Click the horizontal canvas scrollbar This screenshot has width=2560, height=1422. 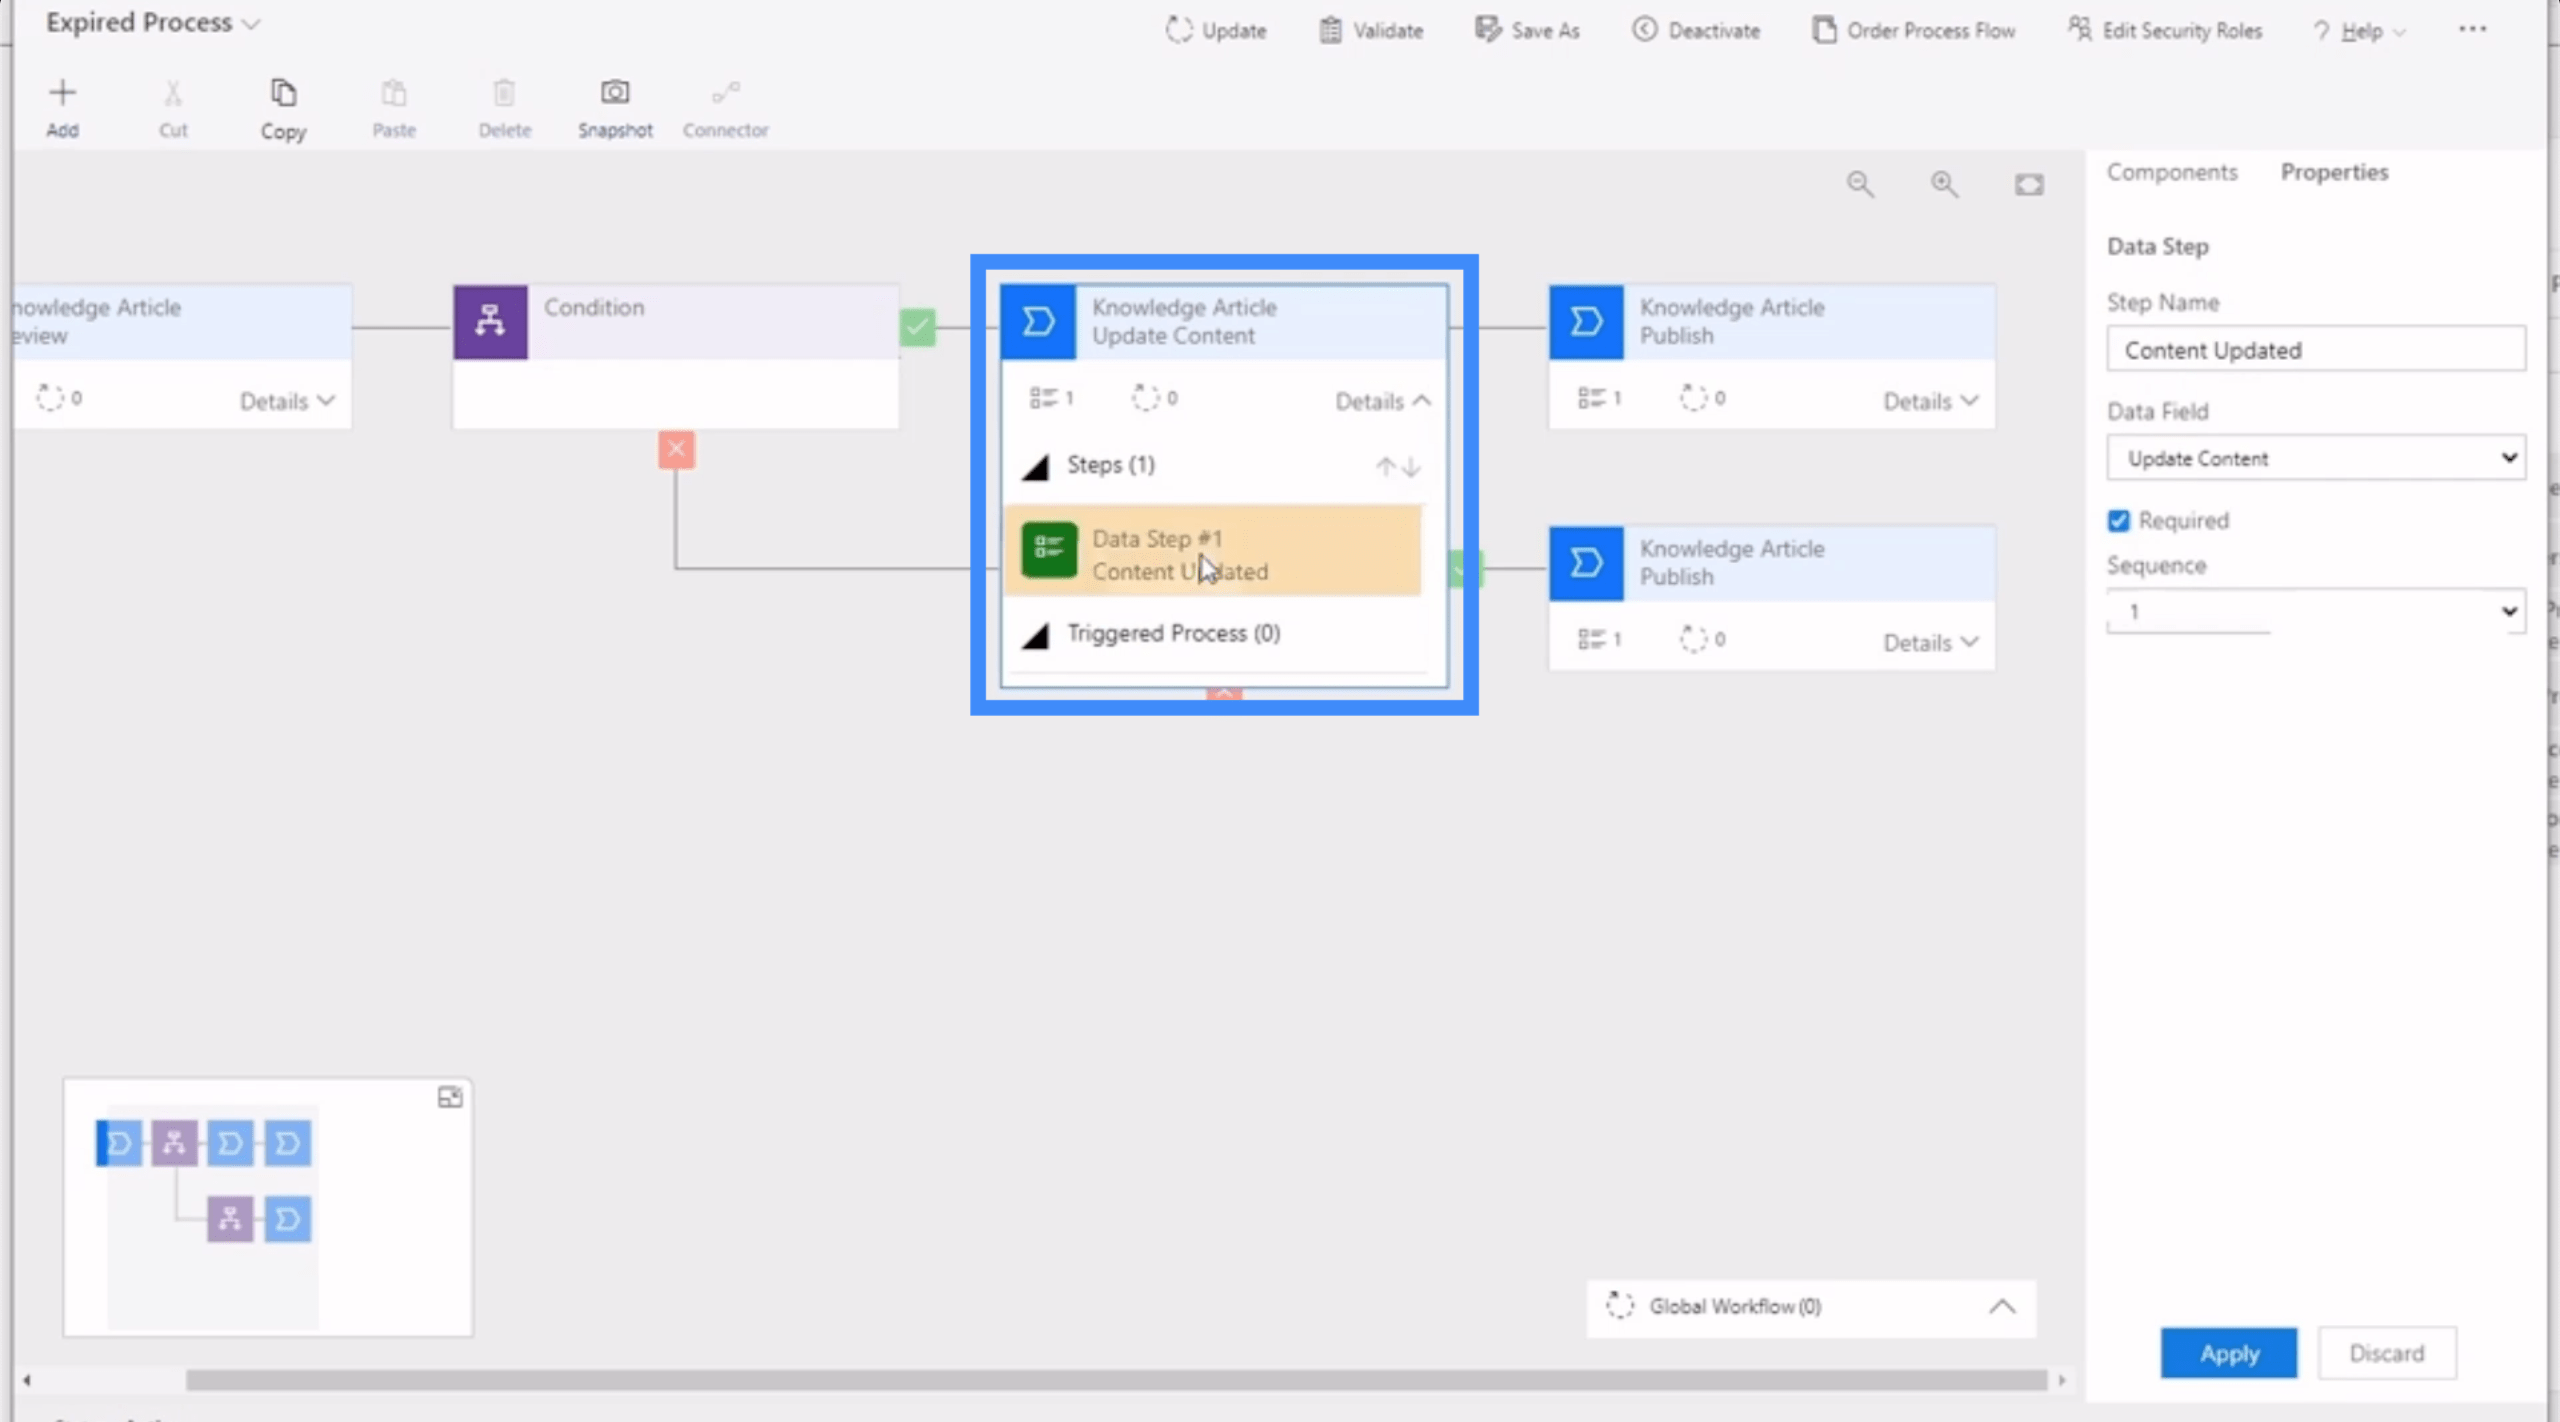coord(1116,1380)
